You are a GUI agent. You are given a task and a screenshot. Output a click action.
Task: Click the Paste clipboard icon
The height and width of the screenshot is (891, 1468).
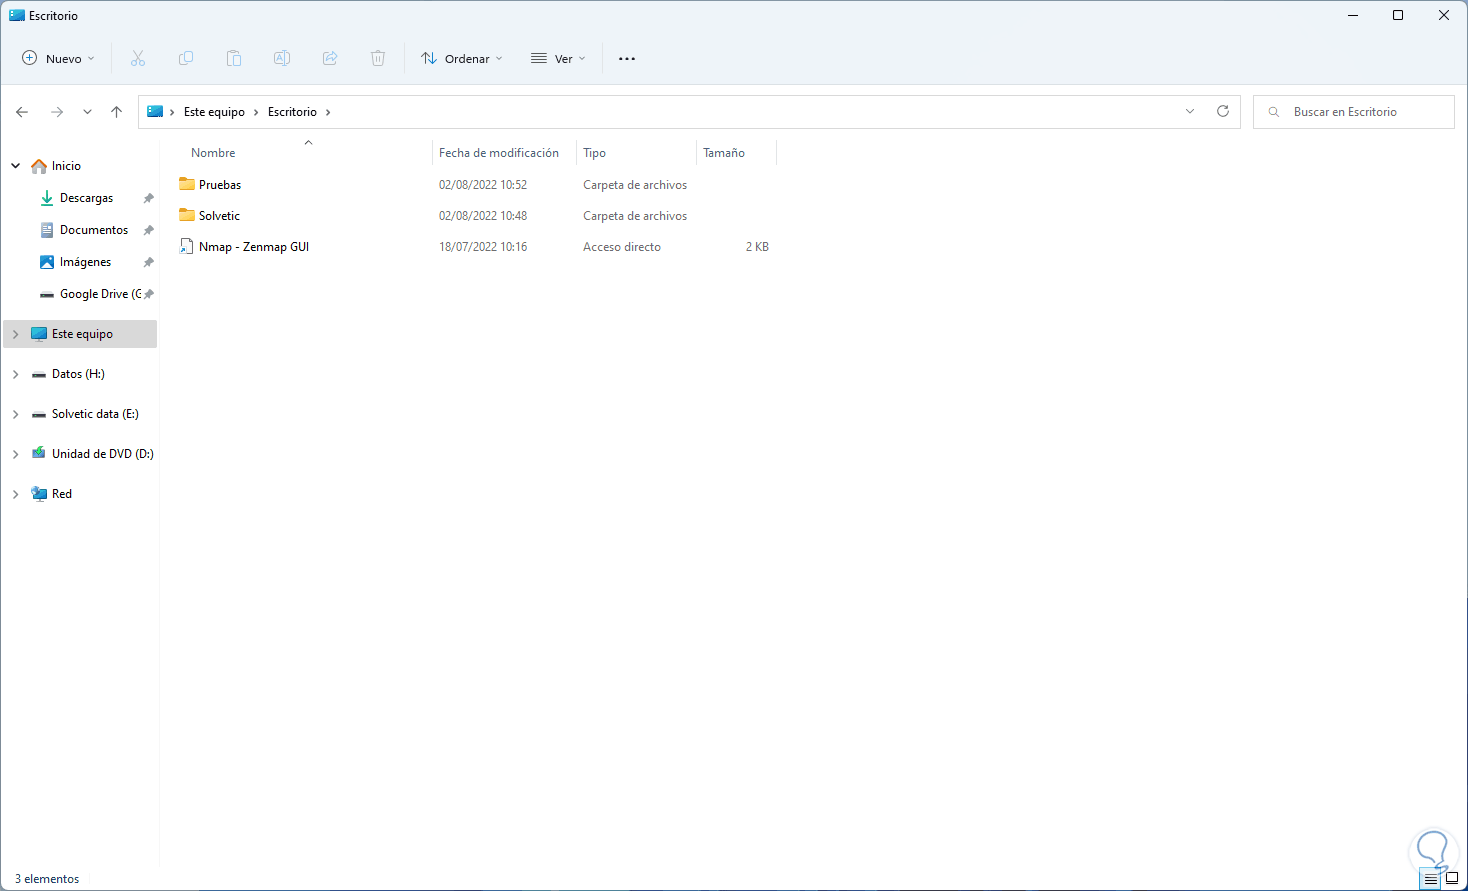234,58
